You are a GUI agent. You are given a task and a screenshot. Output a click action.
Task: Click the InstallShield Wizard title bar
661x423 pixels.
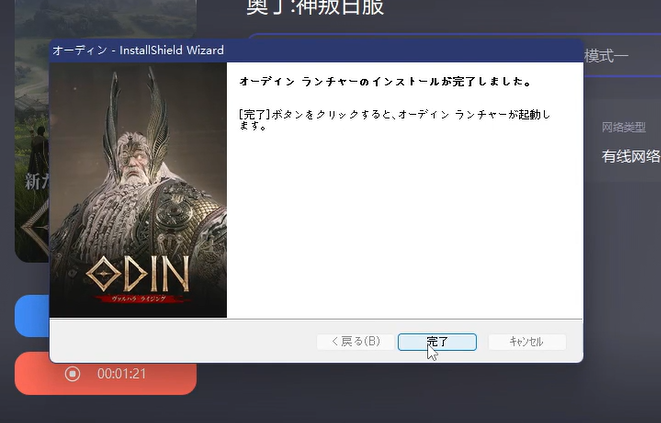(x=316, y=50)
